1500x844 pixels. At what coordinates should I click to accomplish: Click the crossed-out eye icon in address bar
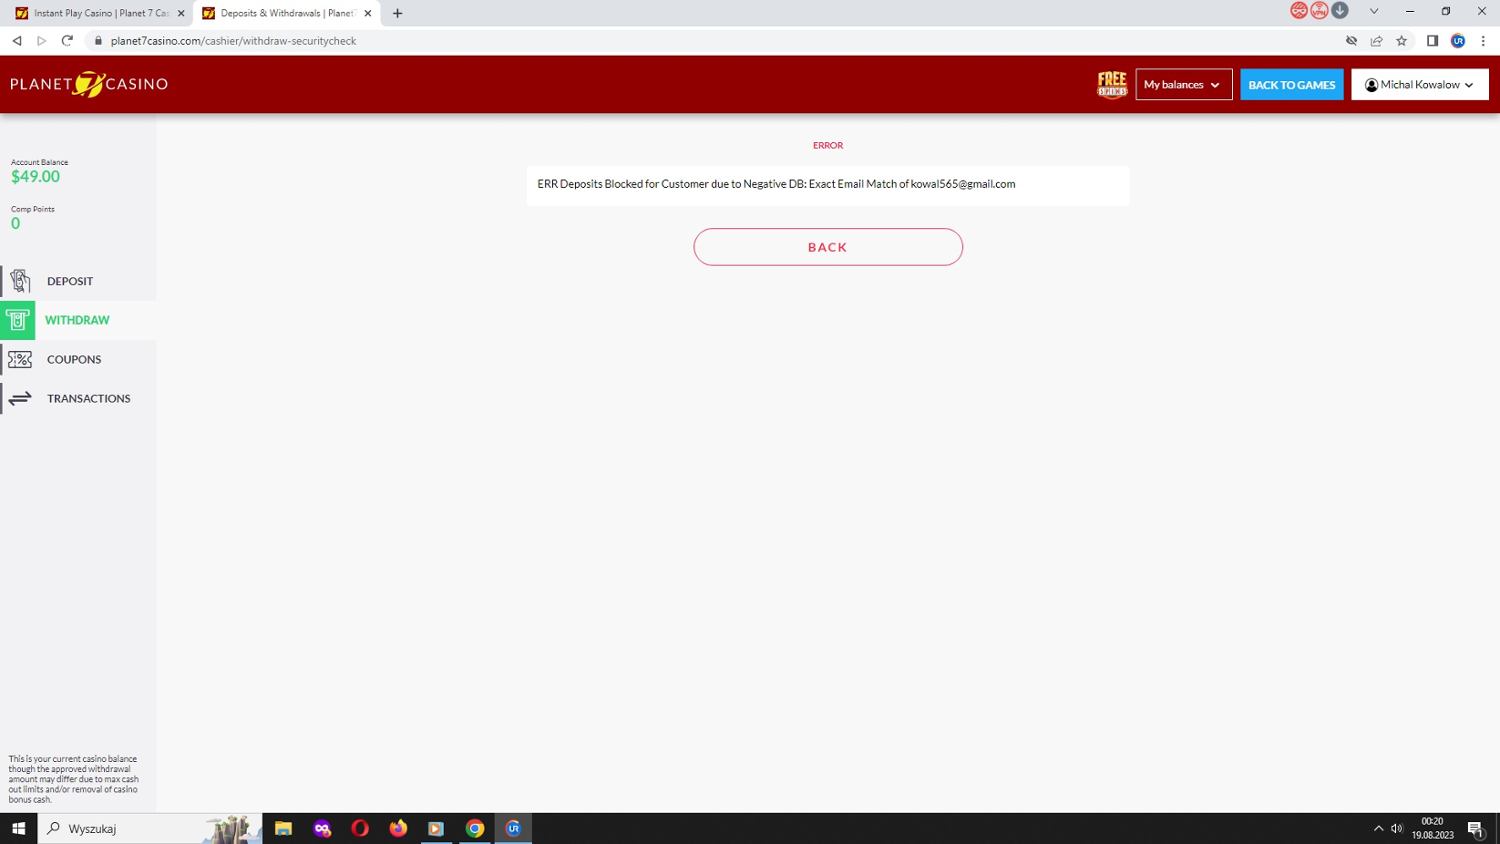1351,41
